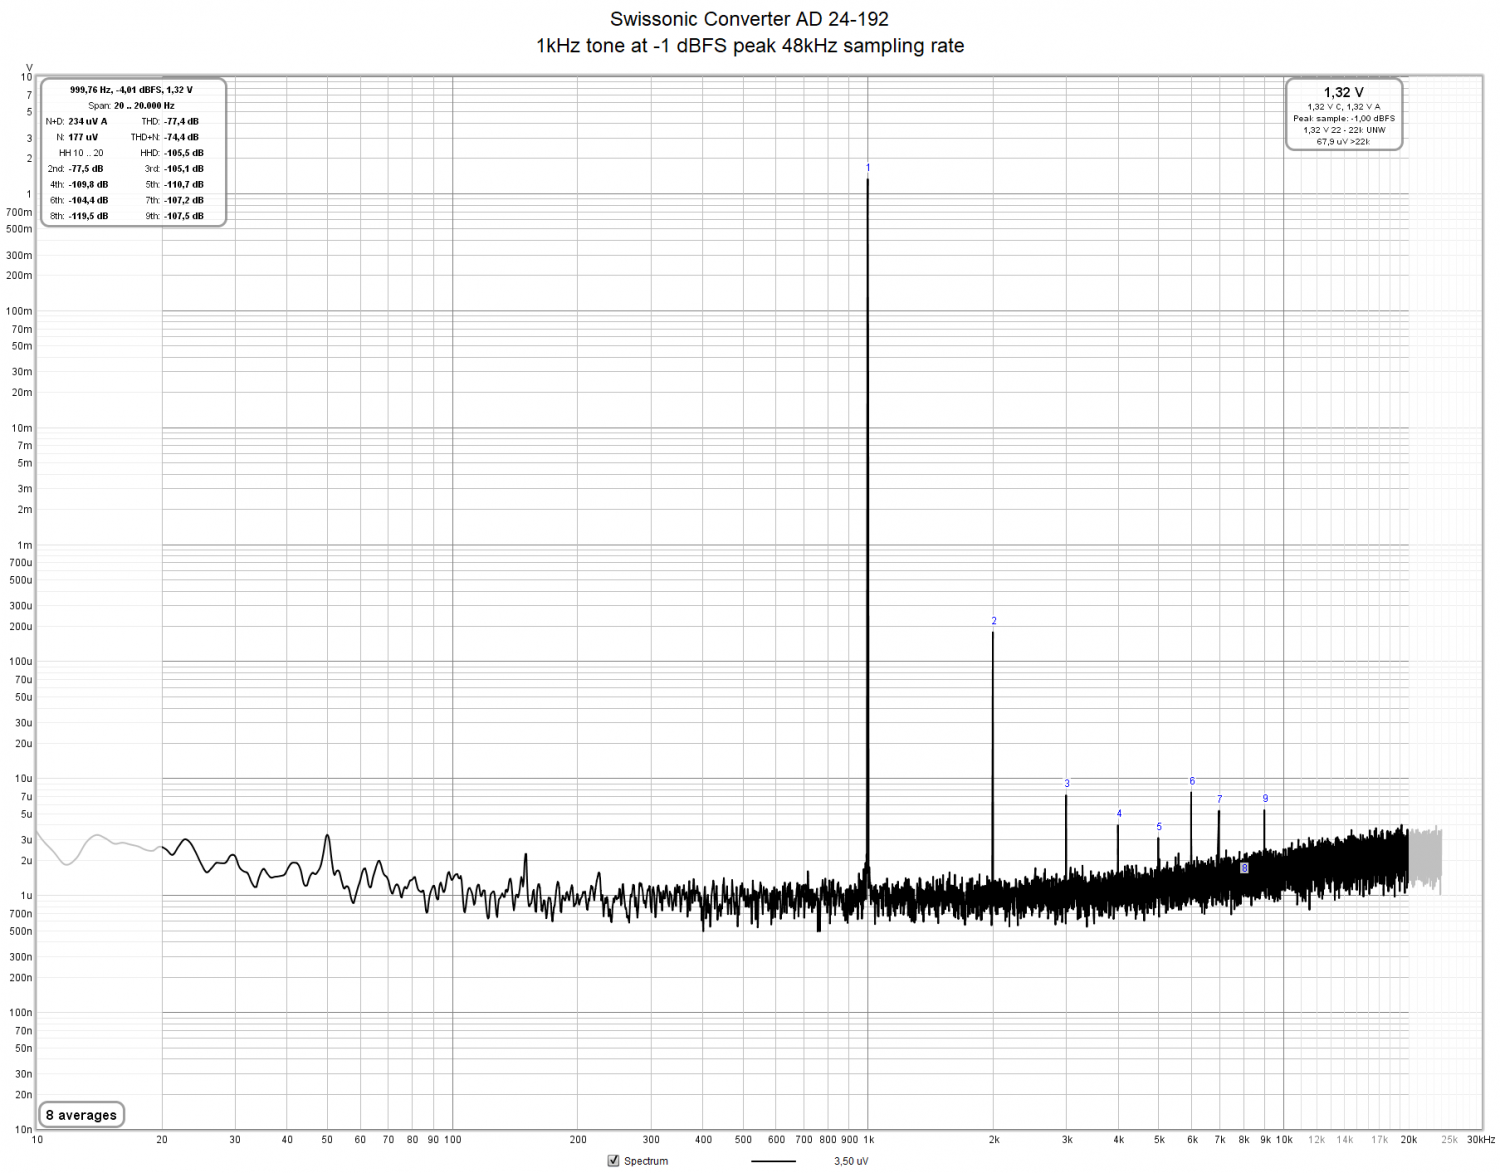Viewport: 1500px width, 1173px height.
Task: Click the 1u label on the vertical axis
Action: (x=26, y=896)
